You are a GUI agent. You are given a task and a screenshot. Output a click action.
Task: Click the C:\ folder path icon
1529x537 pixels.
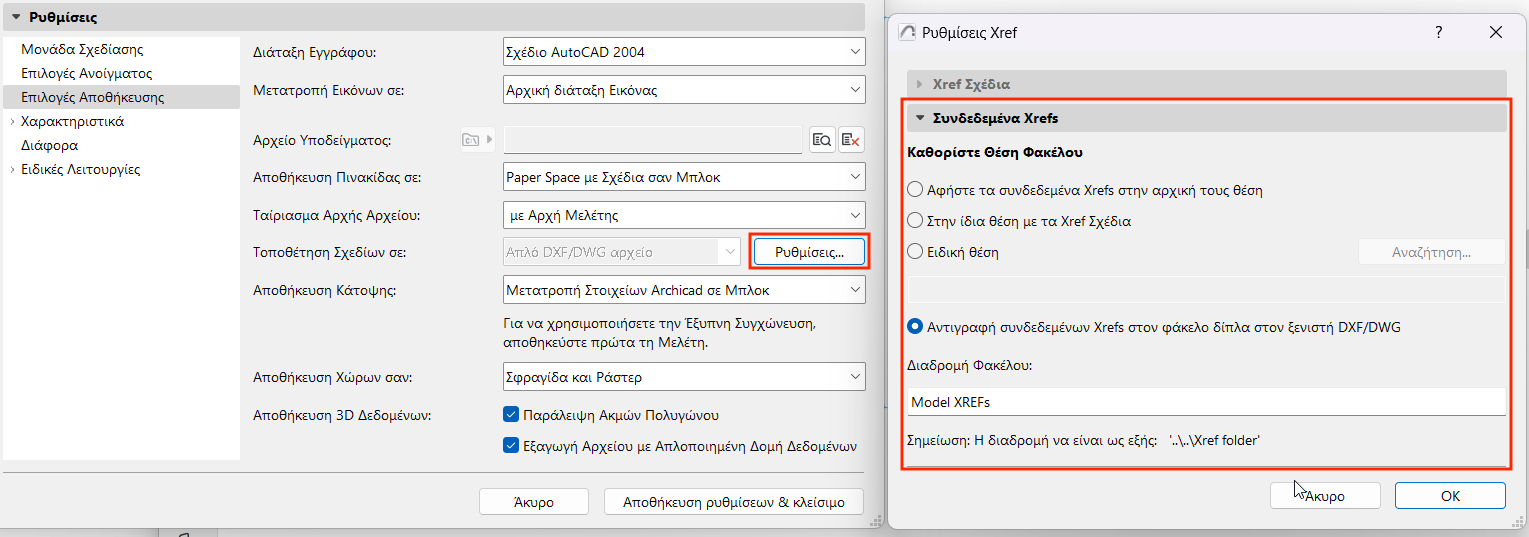click(x=471, y=140)
